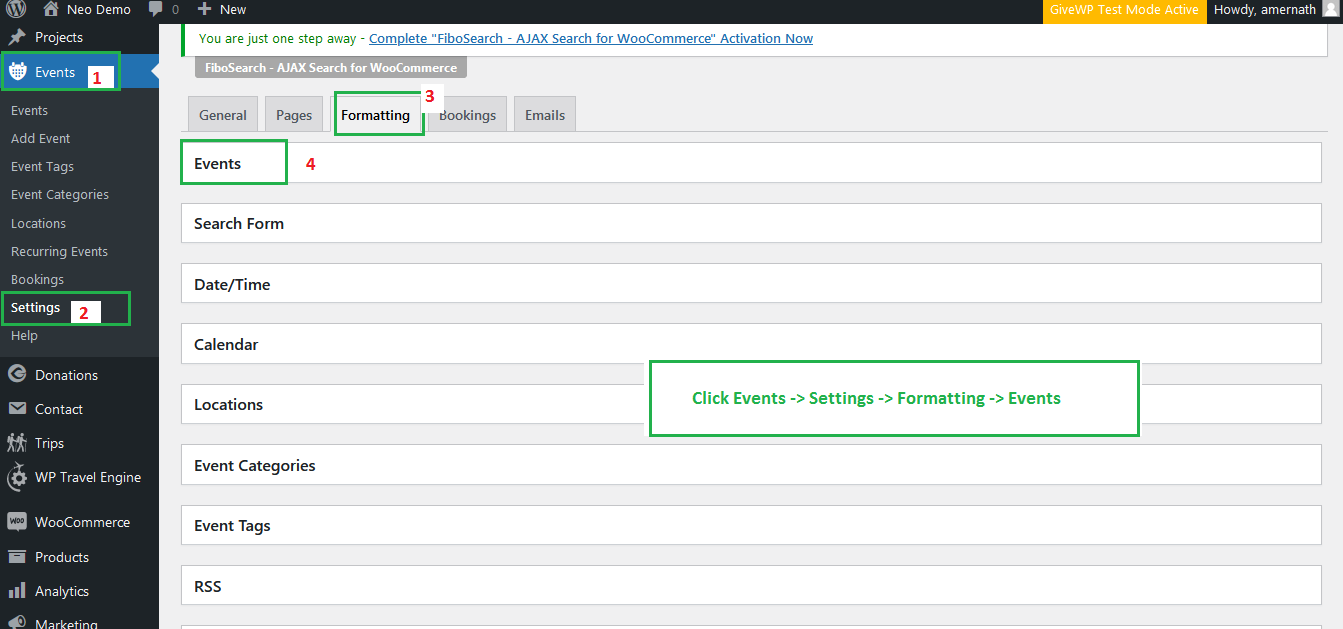Expand the Event Tags section
This screenshot has height=629, width=1343.
[751, 525]
